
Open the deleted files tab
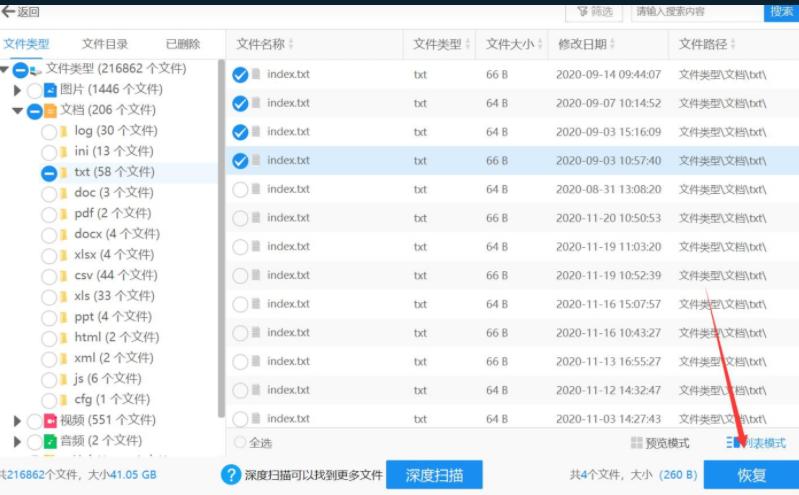coord(183,44)
